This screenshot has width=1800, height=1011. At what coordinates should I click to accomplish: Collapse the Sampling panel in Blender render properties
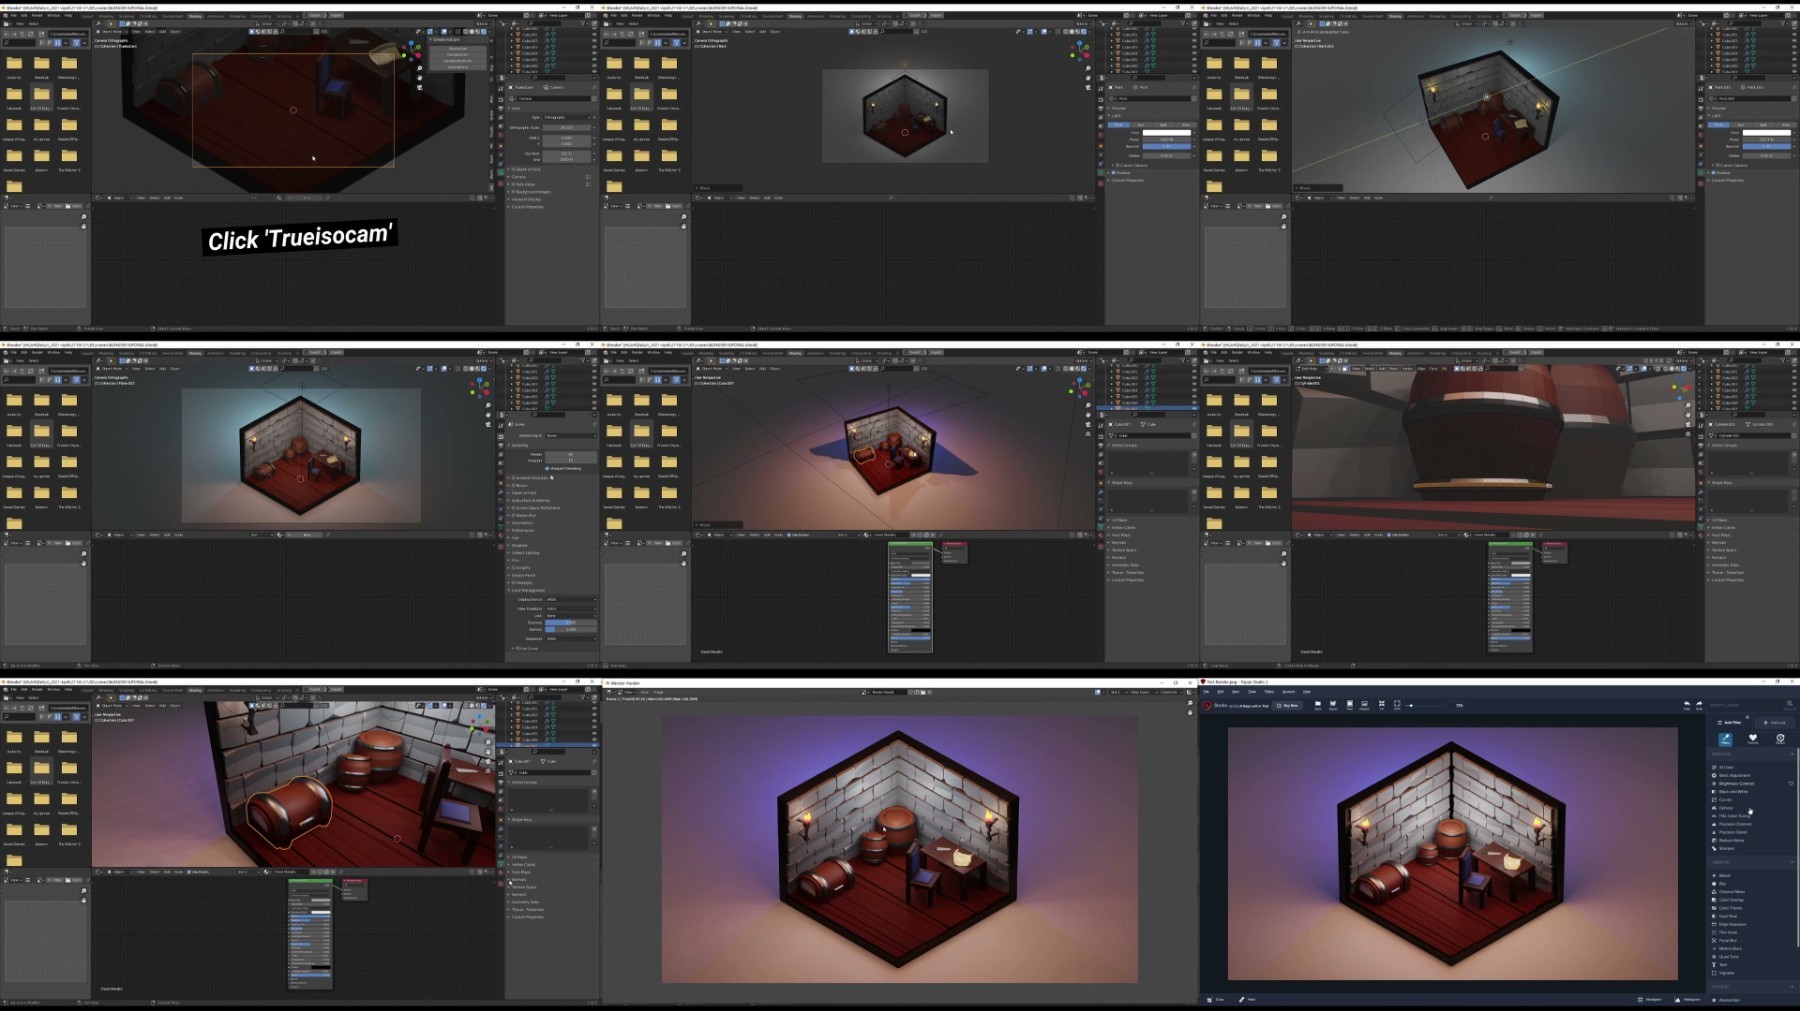pos(520,445)
